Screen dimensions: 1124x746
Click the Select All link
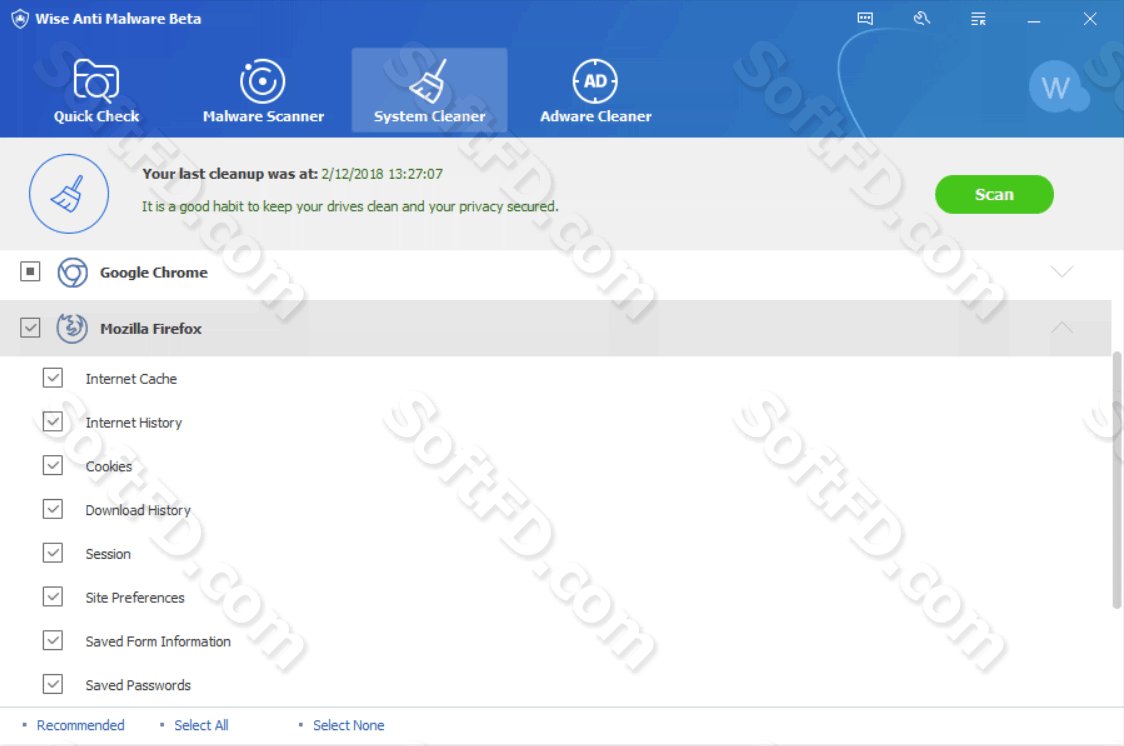201,725
